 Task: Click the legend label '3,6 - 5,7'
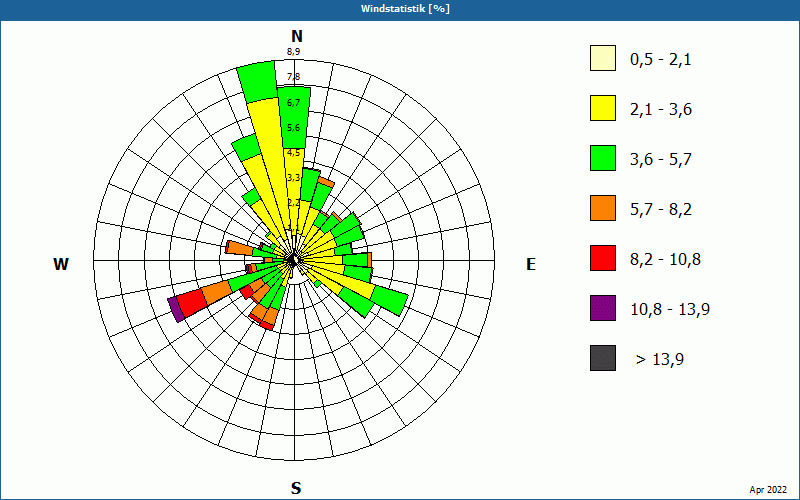click(661, 160)
